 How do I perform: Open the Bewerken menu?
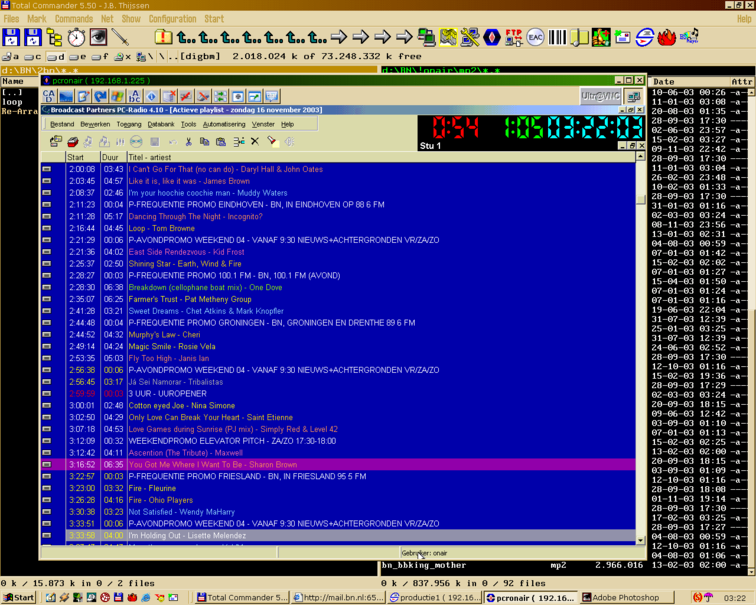95,124
